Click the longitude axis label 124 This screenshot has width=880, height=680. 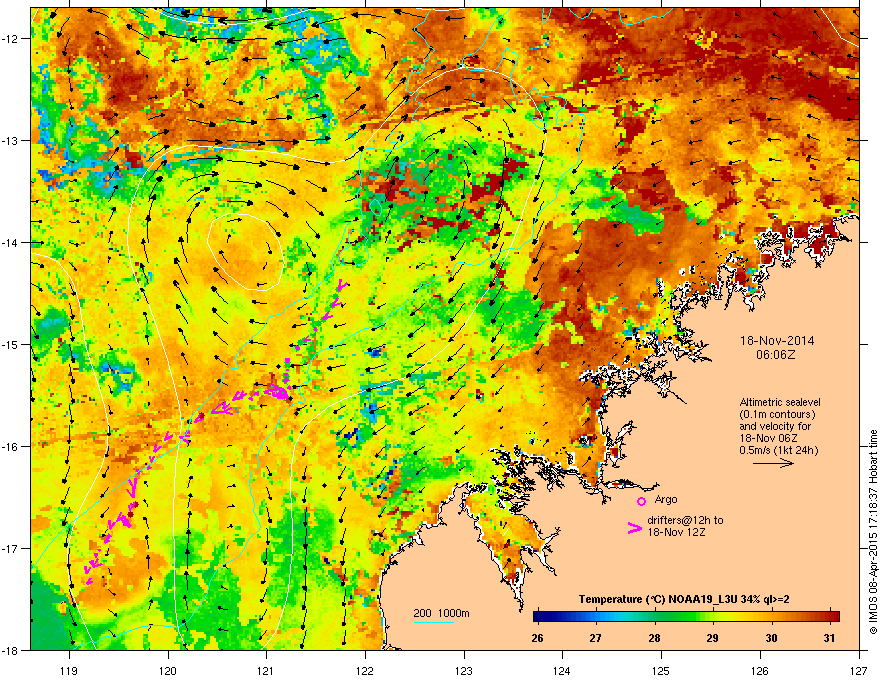tap(562, 670)
